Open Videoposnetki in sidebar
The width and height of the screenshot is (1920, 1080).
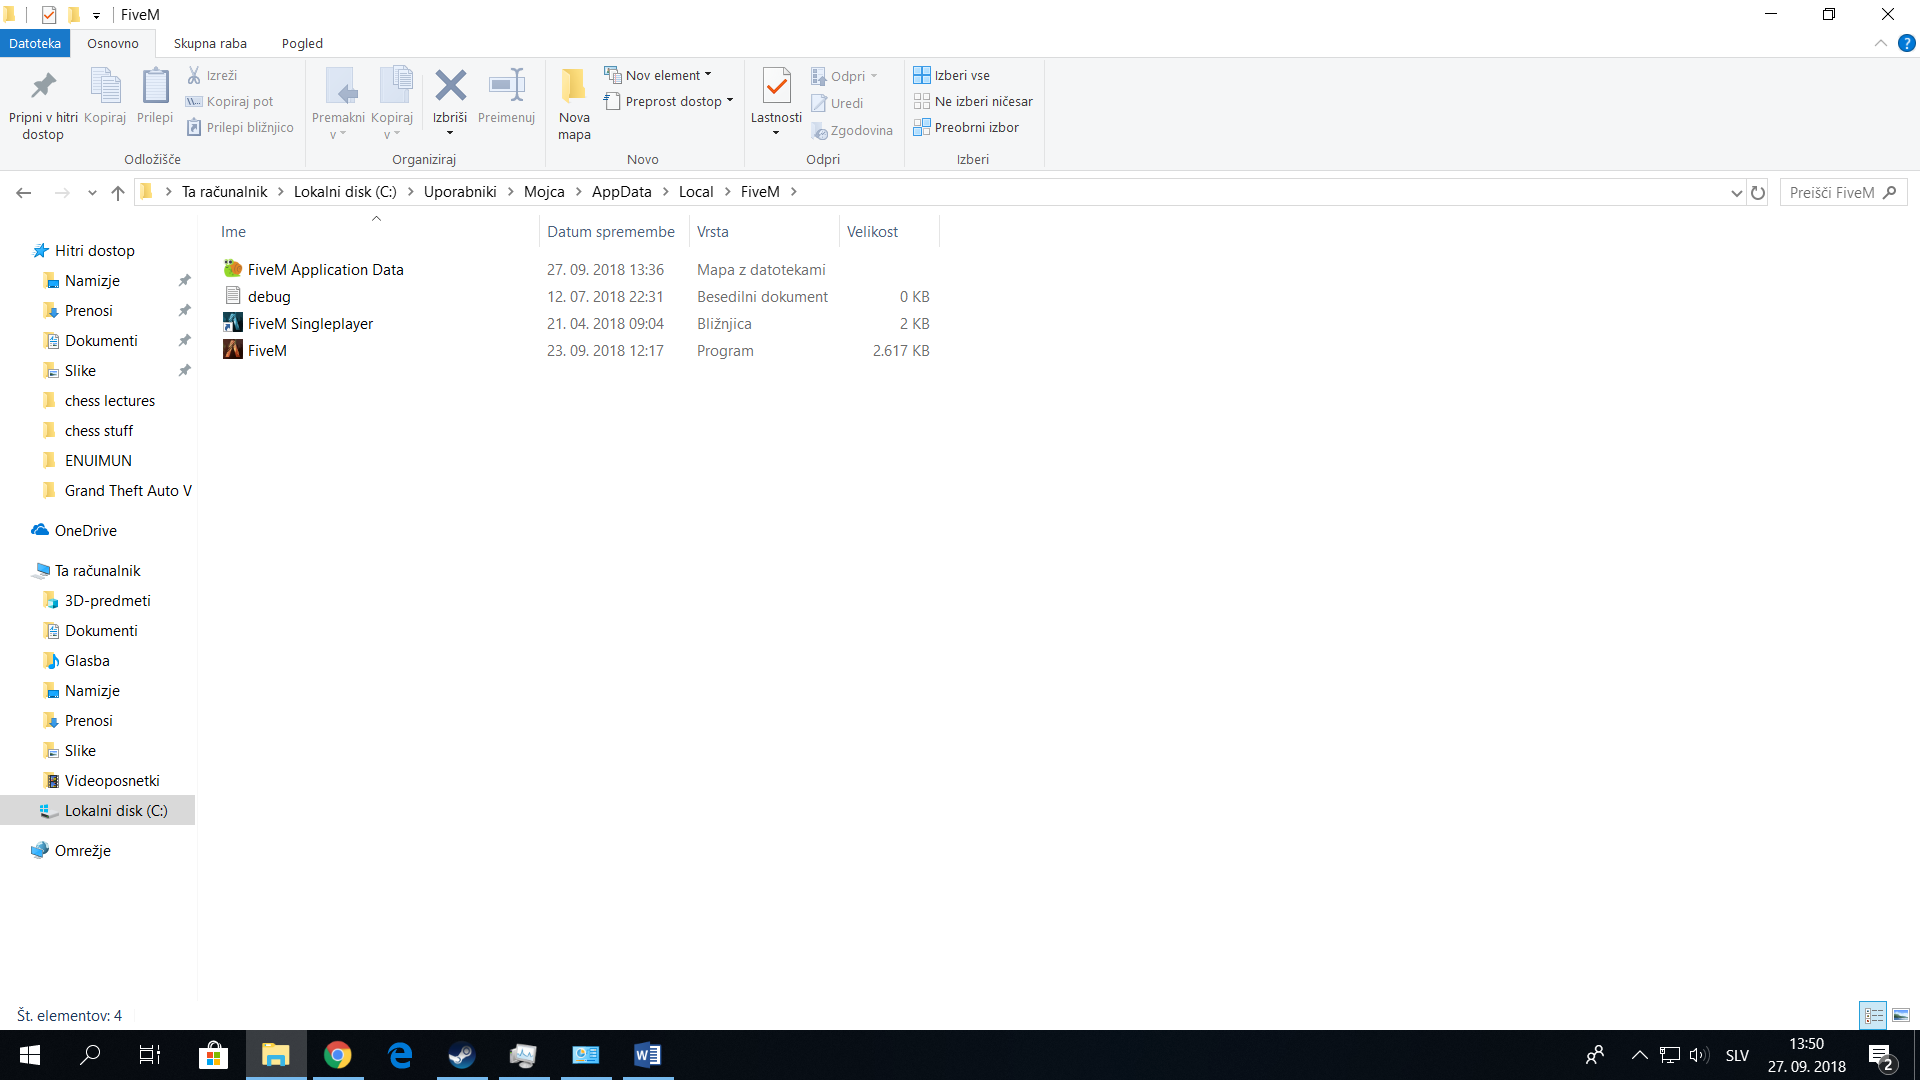point(112,780)
